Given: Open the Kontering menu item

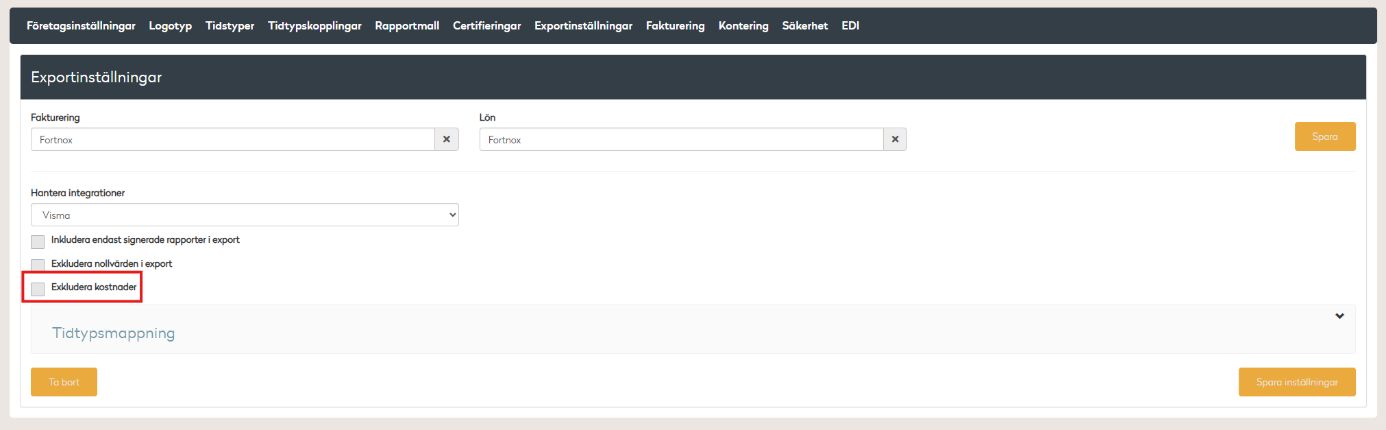Looking at the screenshot, I should [743, 26].
